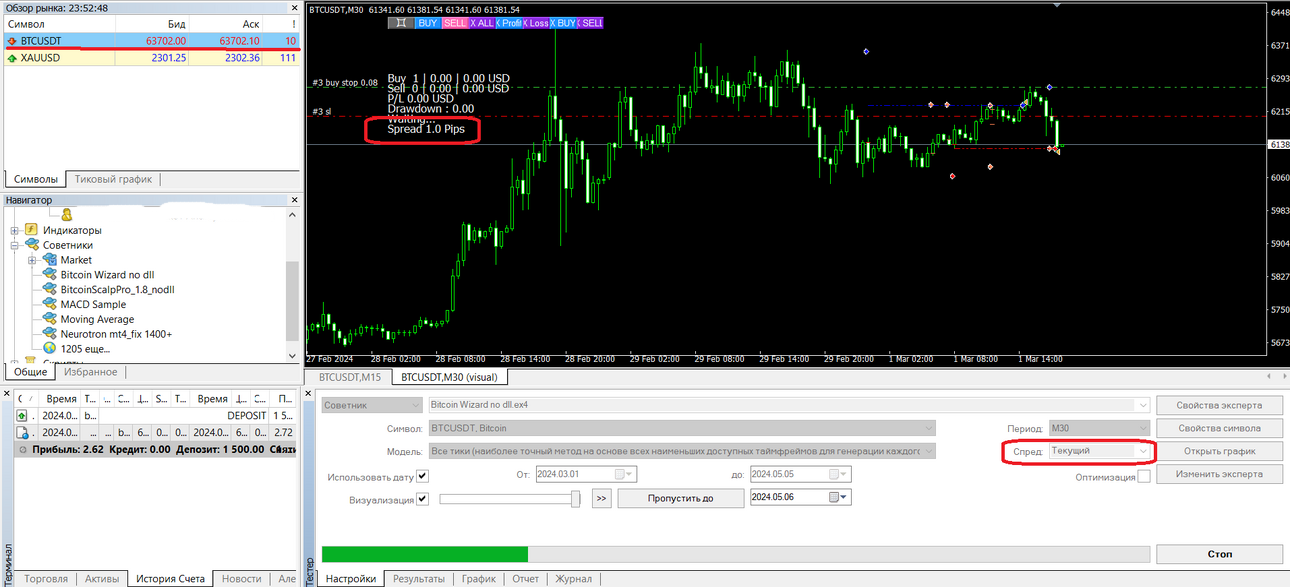Expand the Индикаторы tree node

click(15, 230)
